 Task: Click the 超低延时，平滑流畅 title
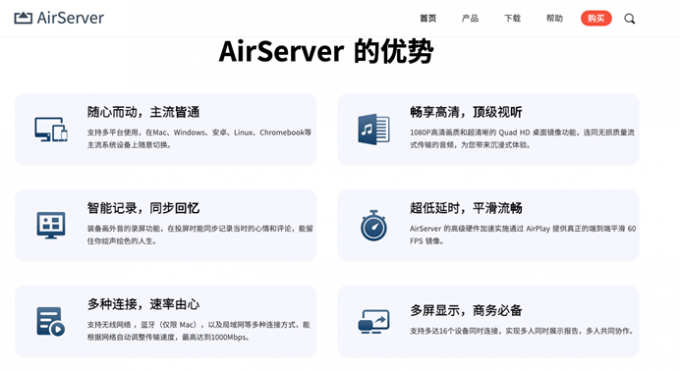click(466, 208)
